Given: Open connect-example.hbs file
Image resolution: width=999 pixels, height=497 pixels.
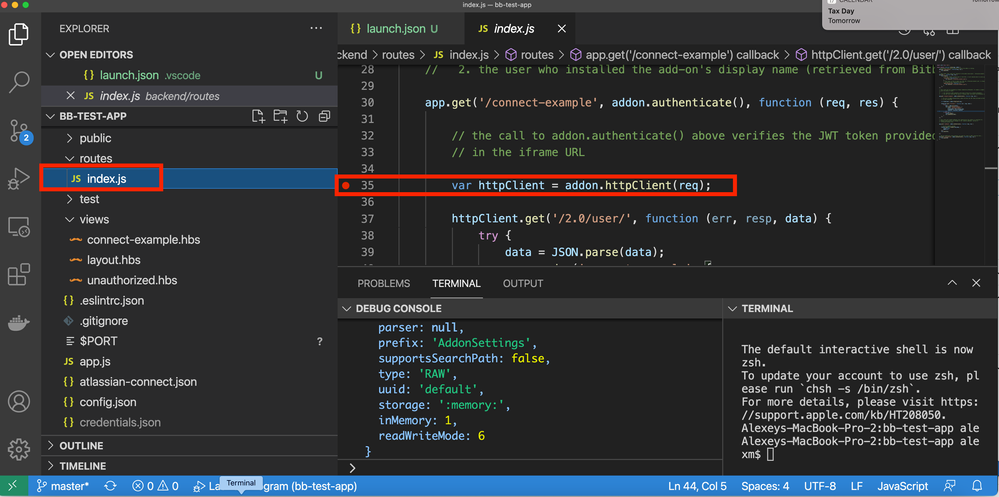Looking at the screenshot, I should [142, 240].
